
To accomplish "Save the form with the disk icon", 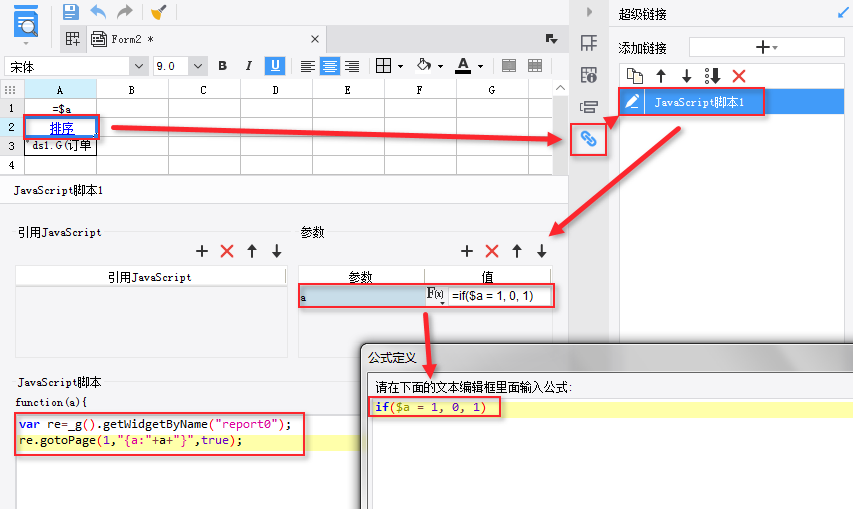I will 71,11.
